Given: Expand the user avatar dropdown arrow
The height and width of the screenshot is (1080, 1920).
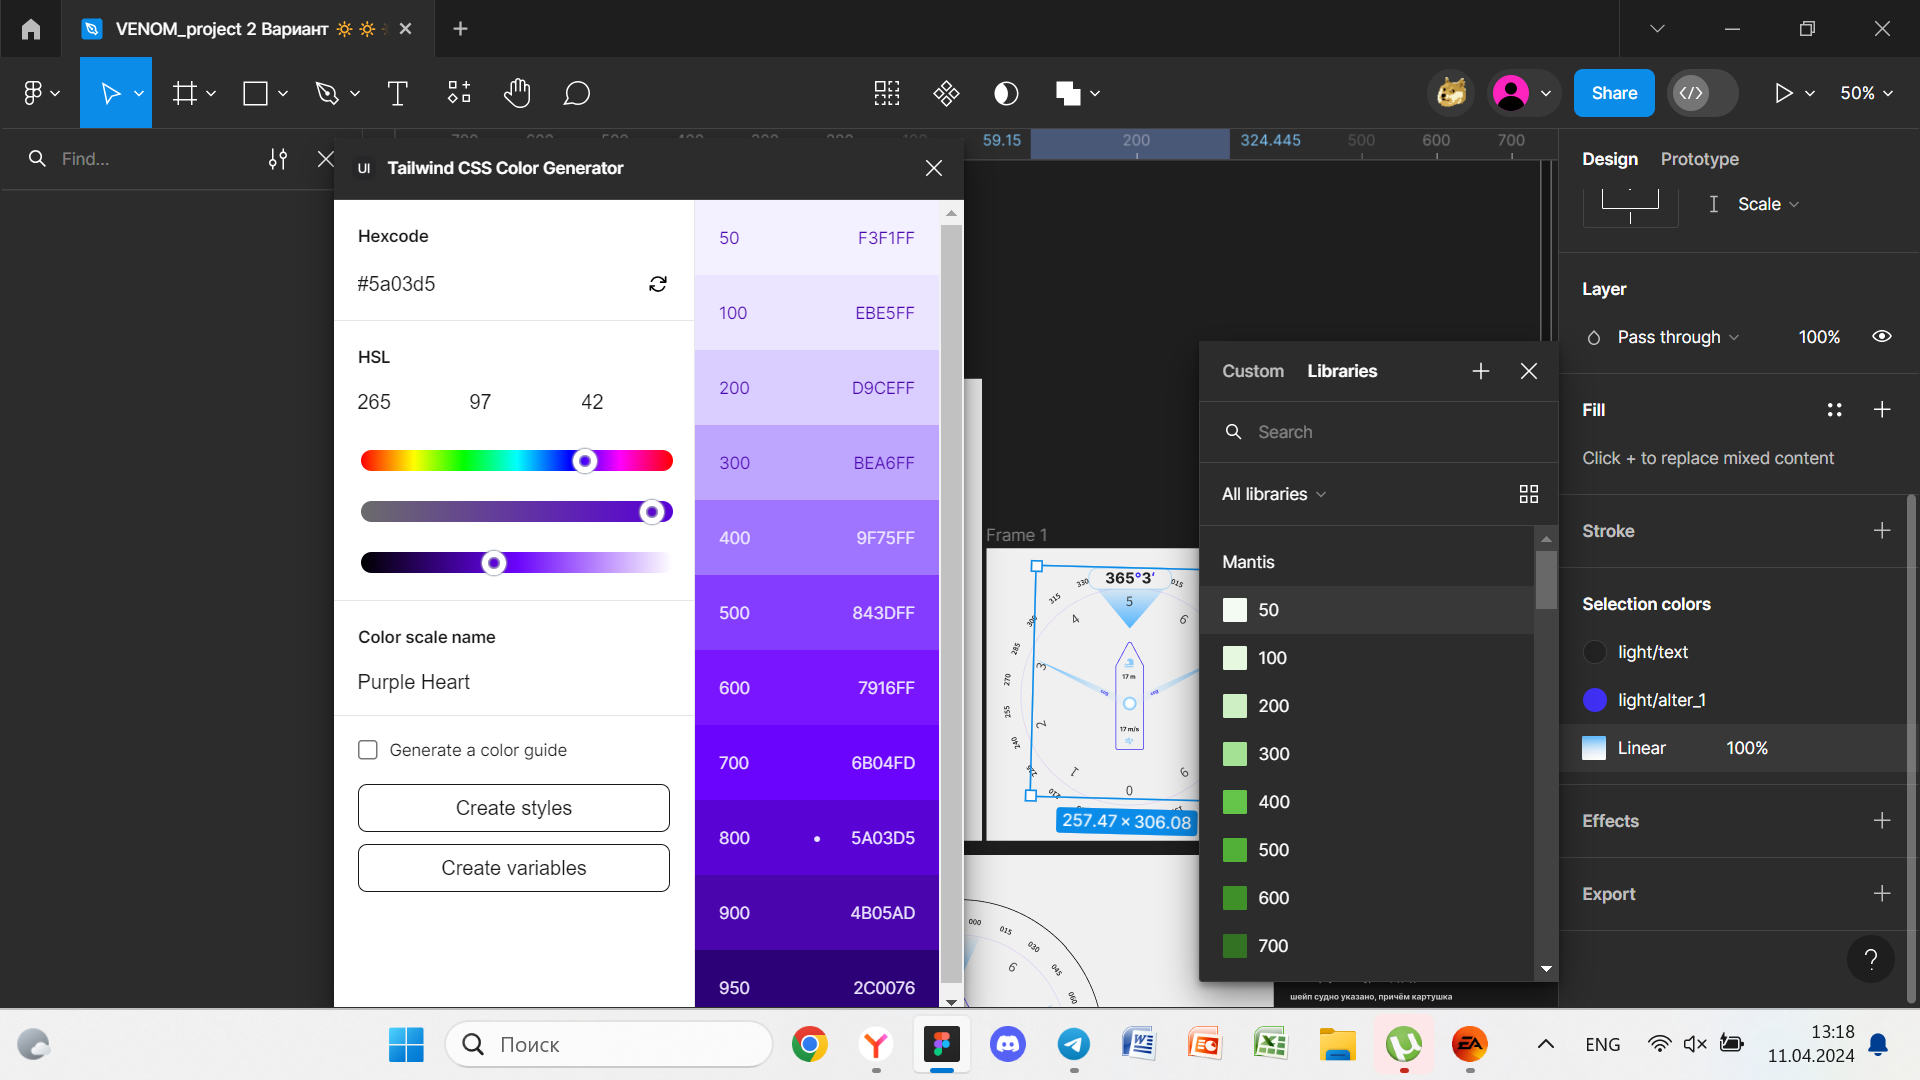Looking at the screenshot, I should [x=1546, y=93].
